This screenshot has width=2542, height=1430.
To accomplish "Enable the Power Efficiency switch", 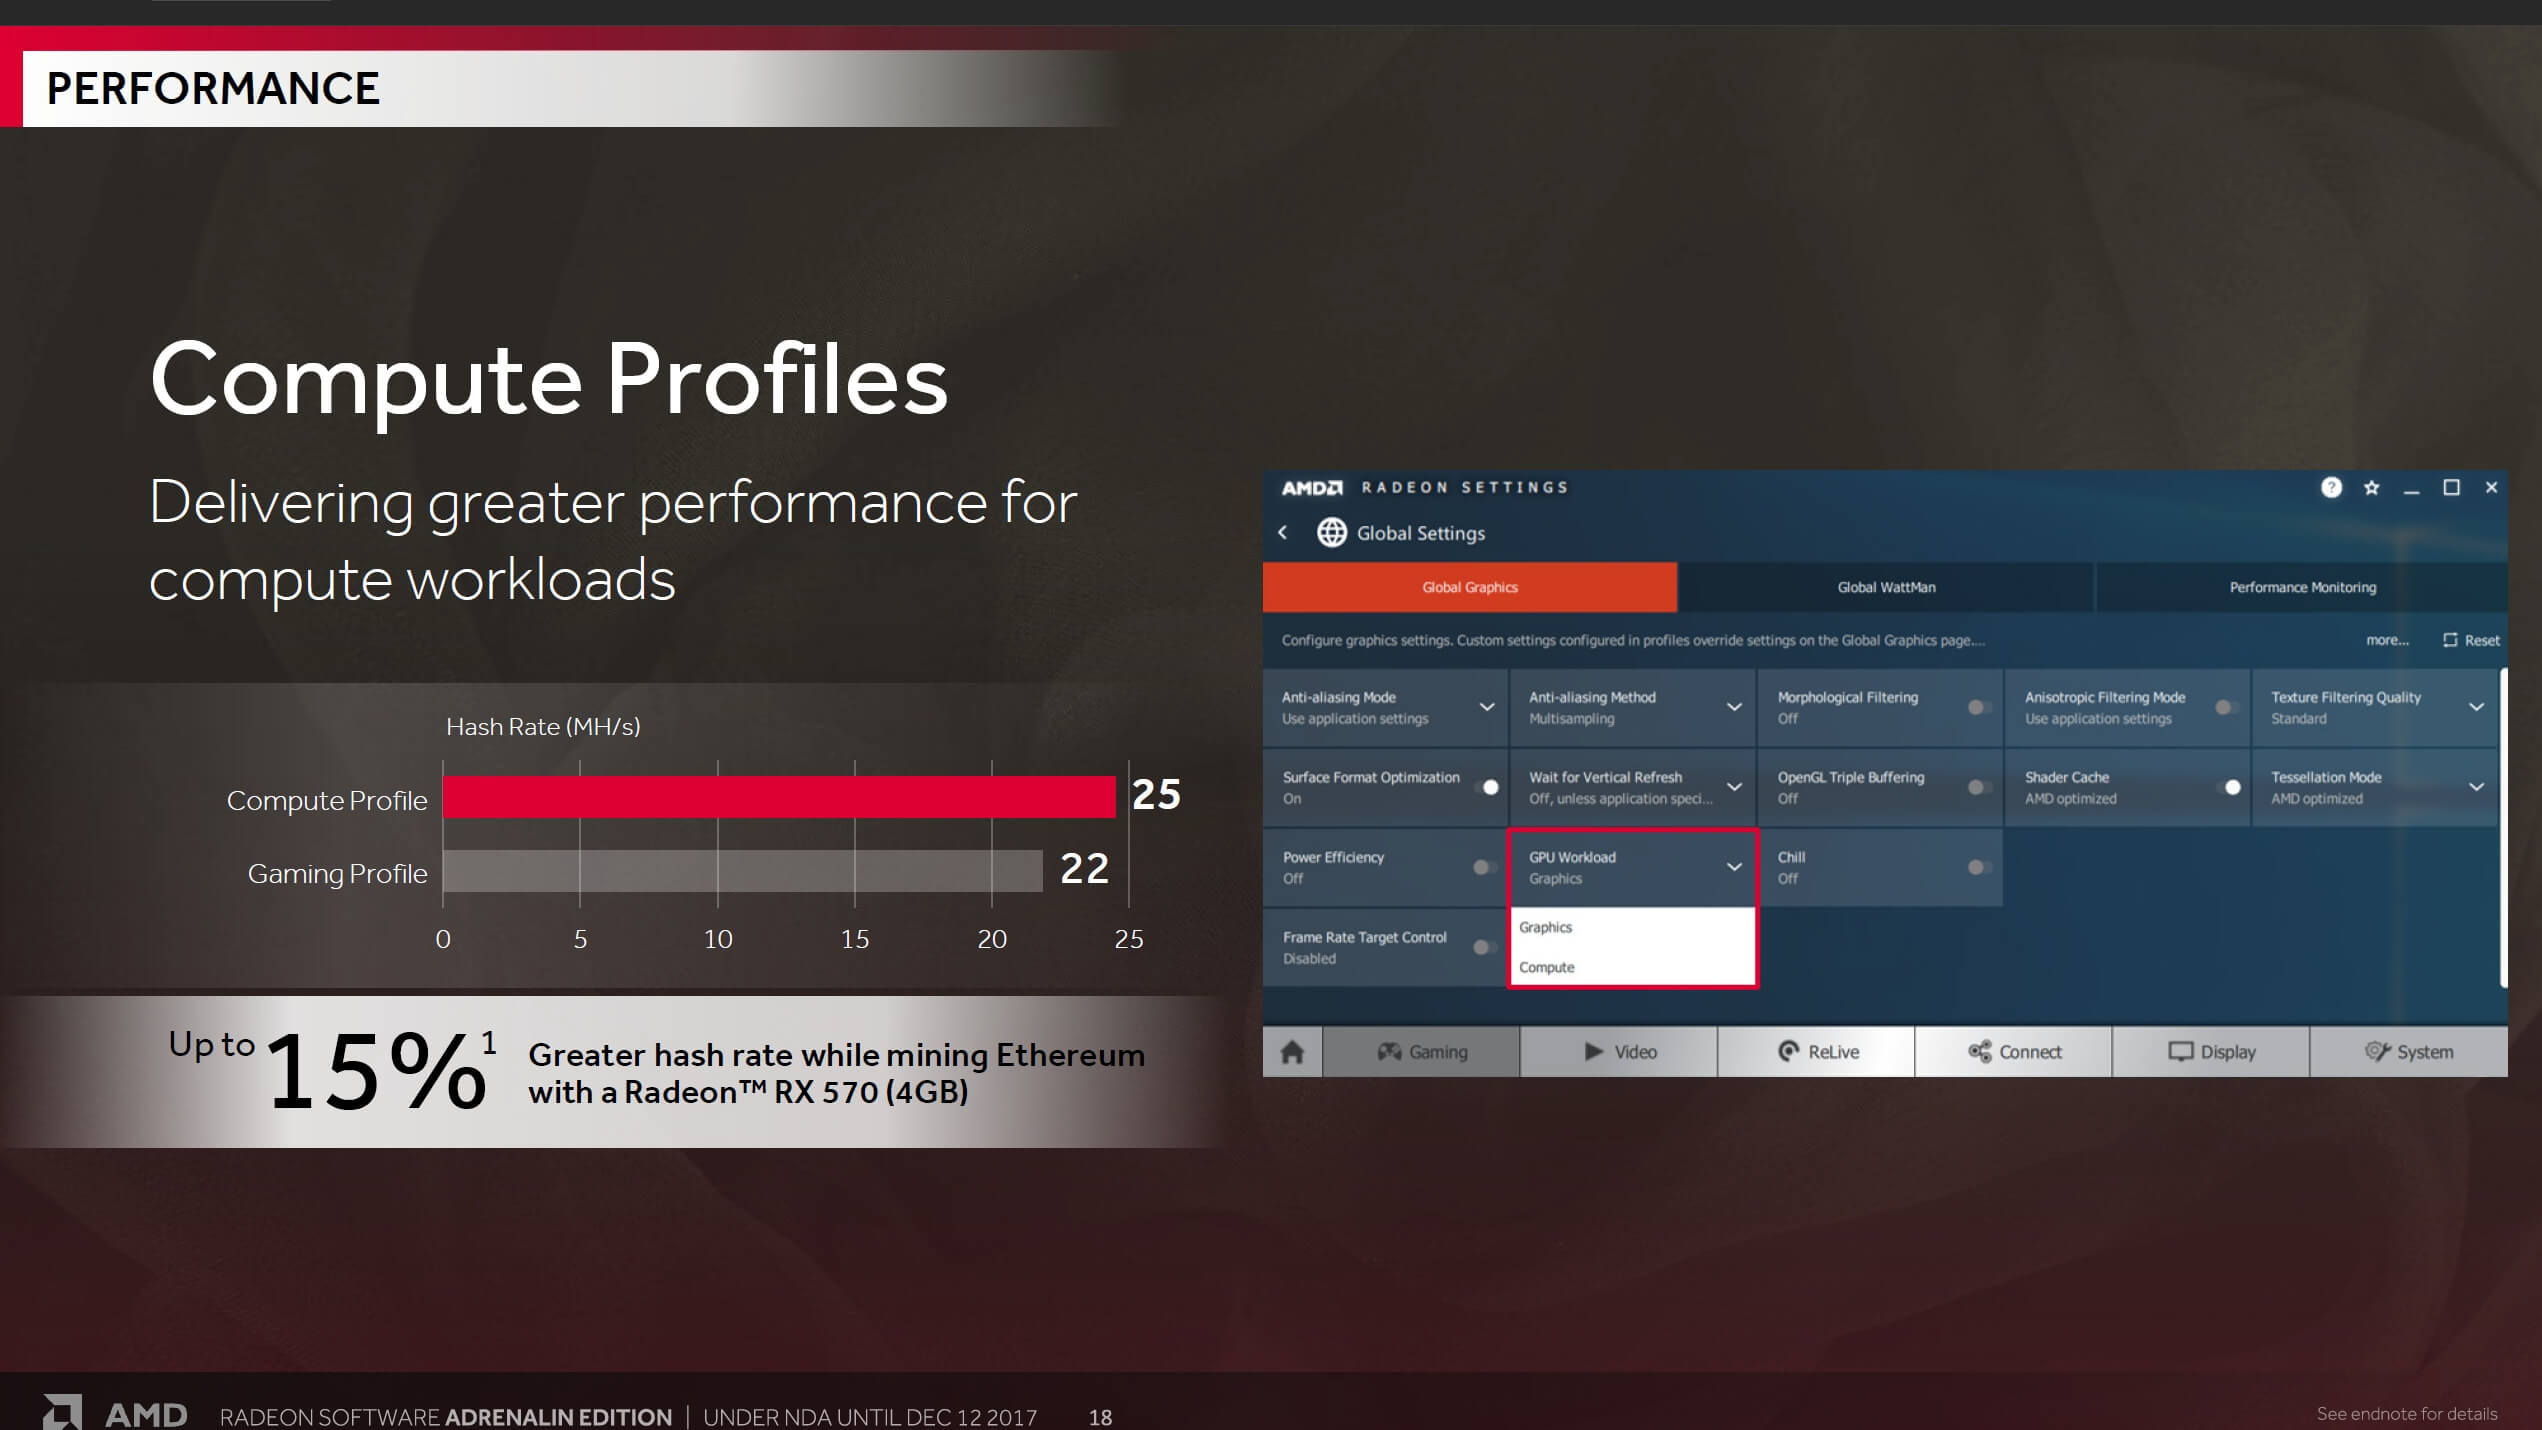I will 1484,867.
